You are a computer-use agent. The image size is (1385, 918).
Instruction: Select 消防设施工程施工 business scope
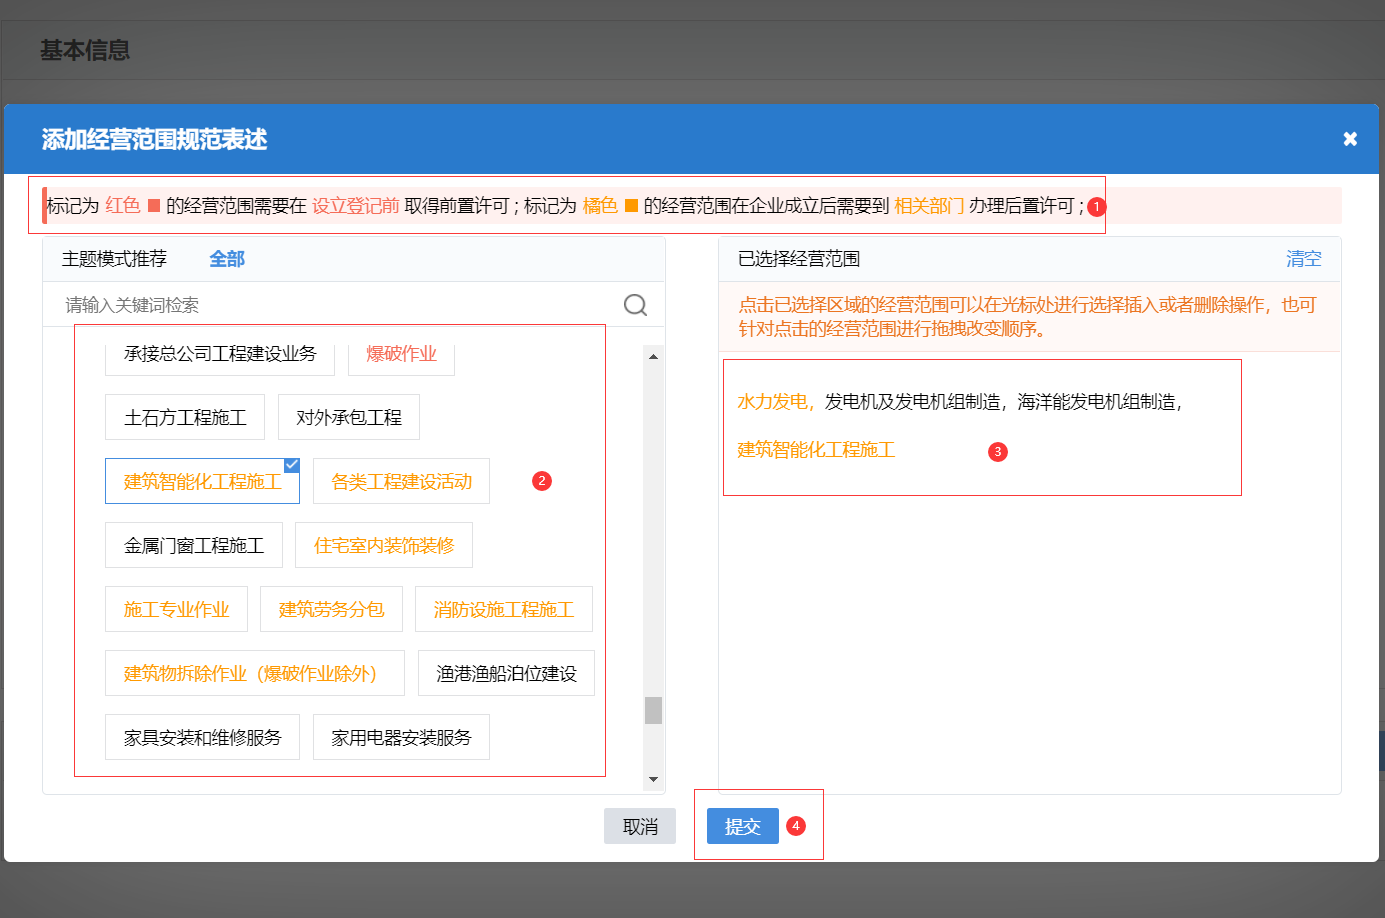tap(504, 609)
